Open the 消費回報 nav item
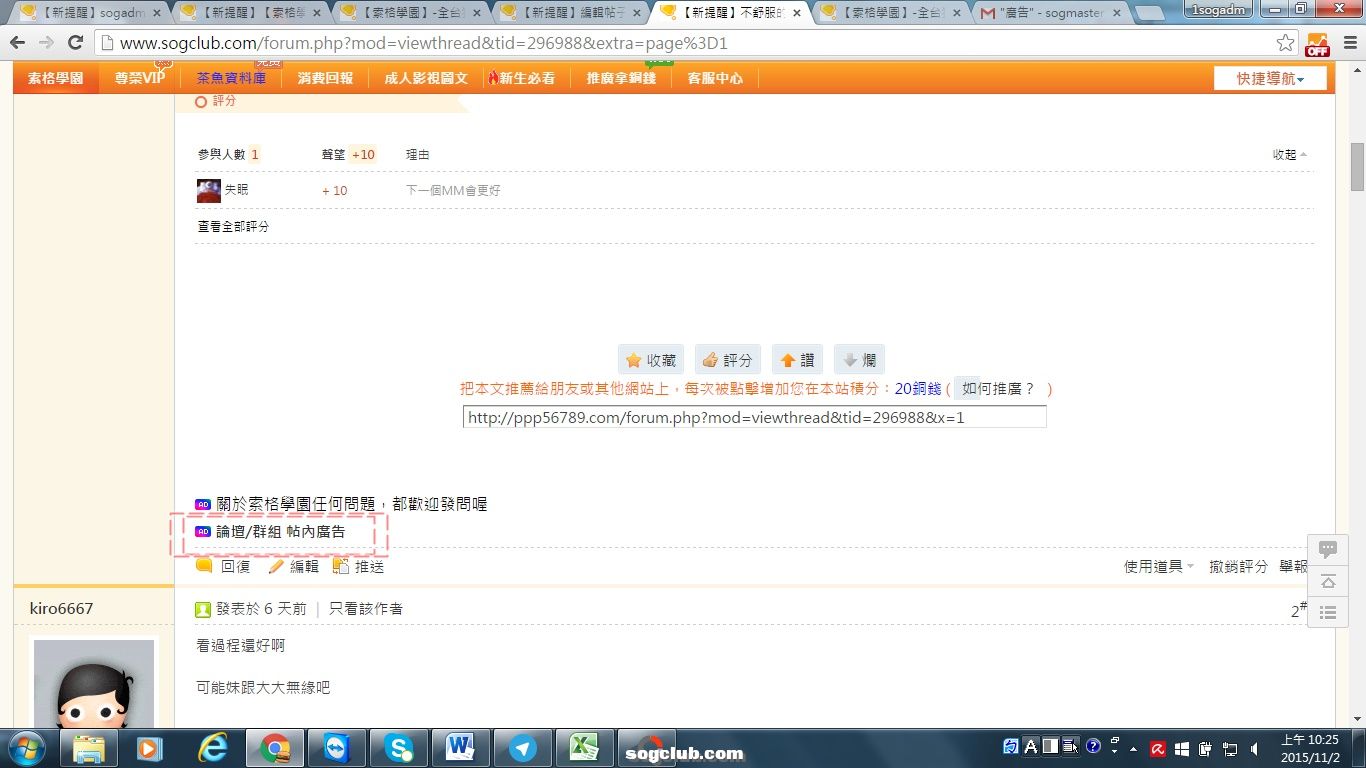The image size is (1366, 768). [325, 78]
